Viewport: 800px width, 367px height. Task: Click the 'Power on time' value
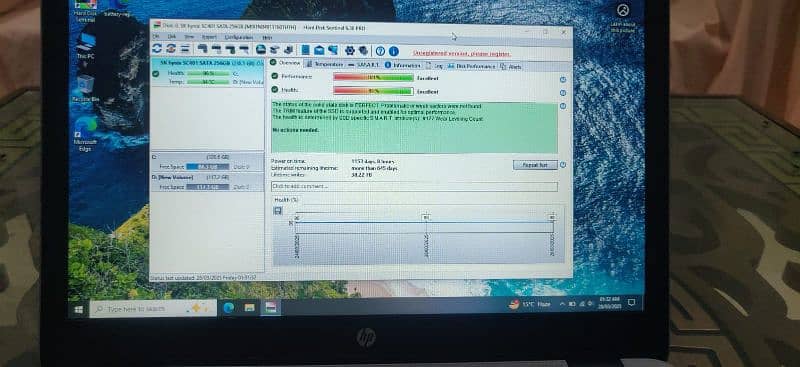pyautogui.click(x=373, y=161)
